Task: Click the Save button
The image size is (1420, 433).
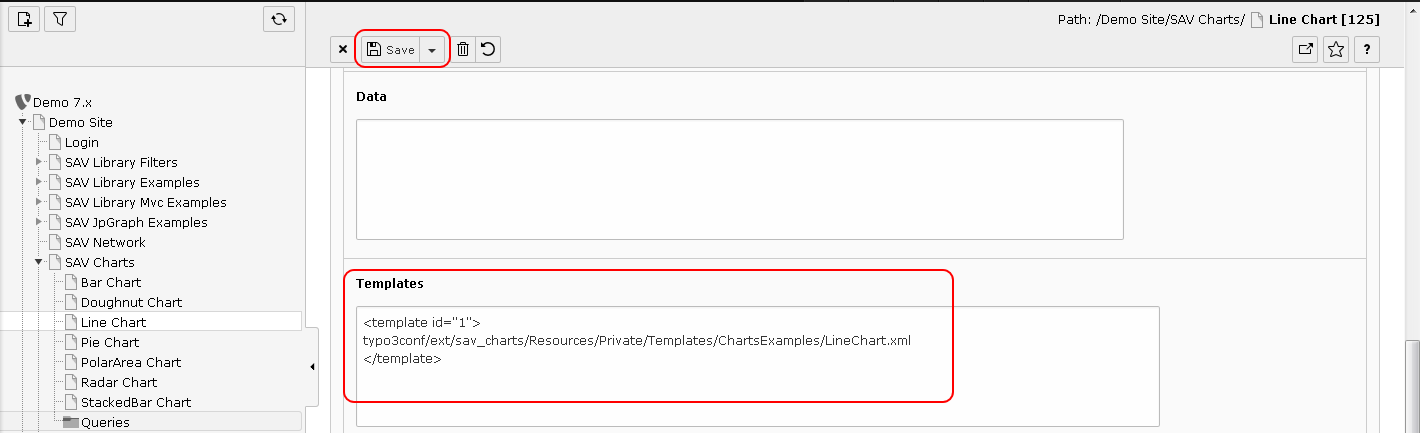Action: click(390, 49)
